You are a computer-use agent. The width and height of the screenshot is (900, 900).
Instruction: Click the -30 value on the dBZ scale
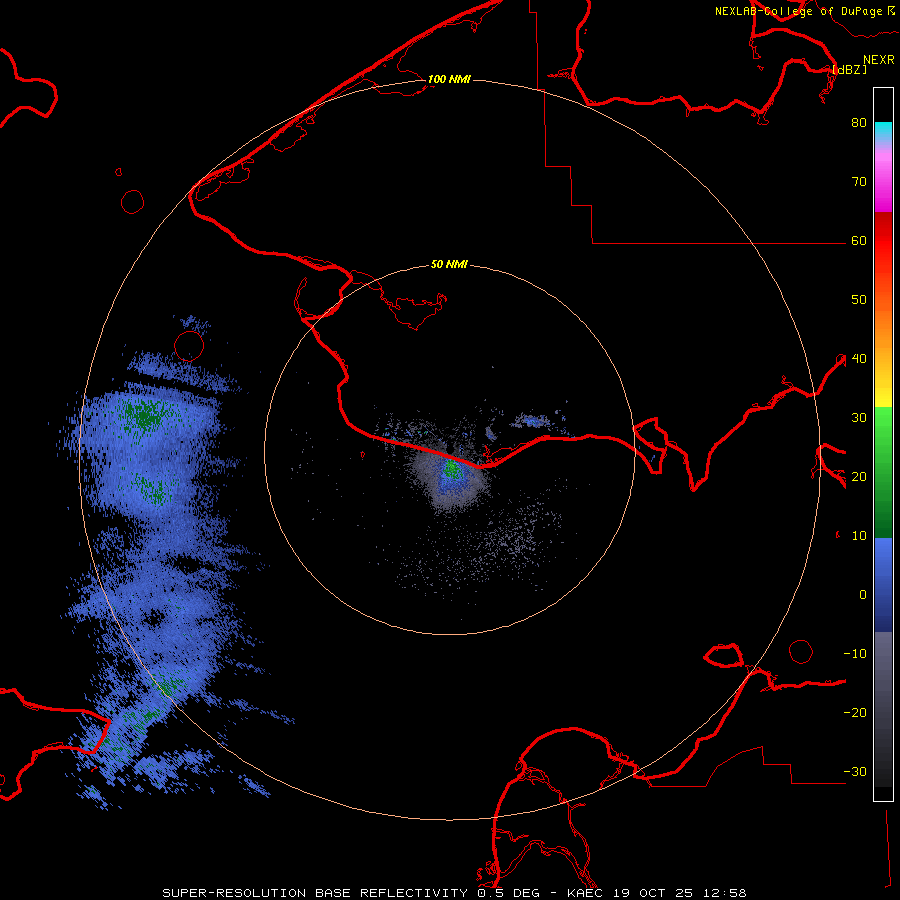tap(855, 771)
